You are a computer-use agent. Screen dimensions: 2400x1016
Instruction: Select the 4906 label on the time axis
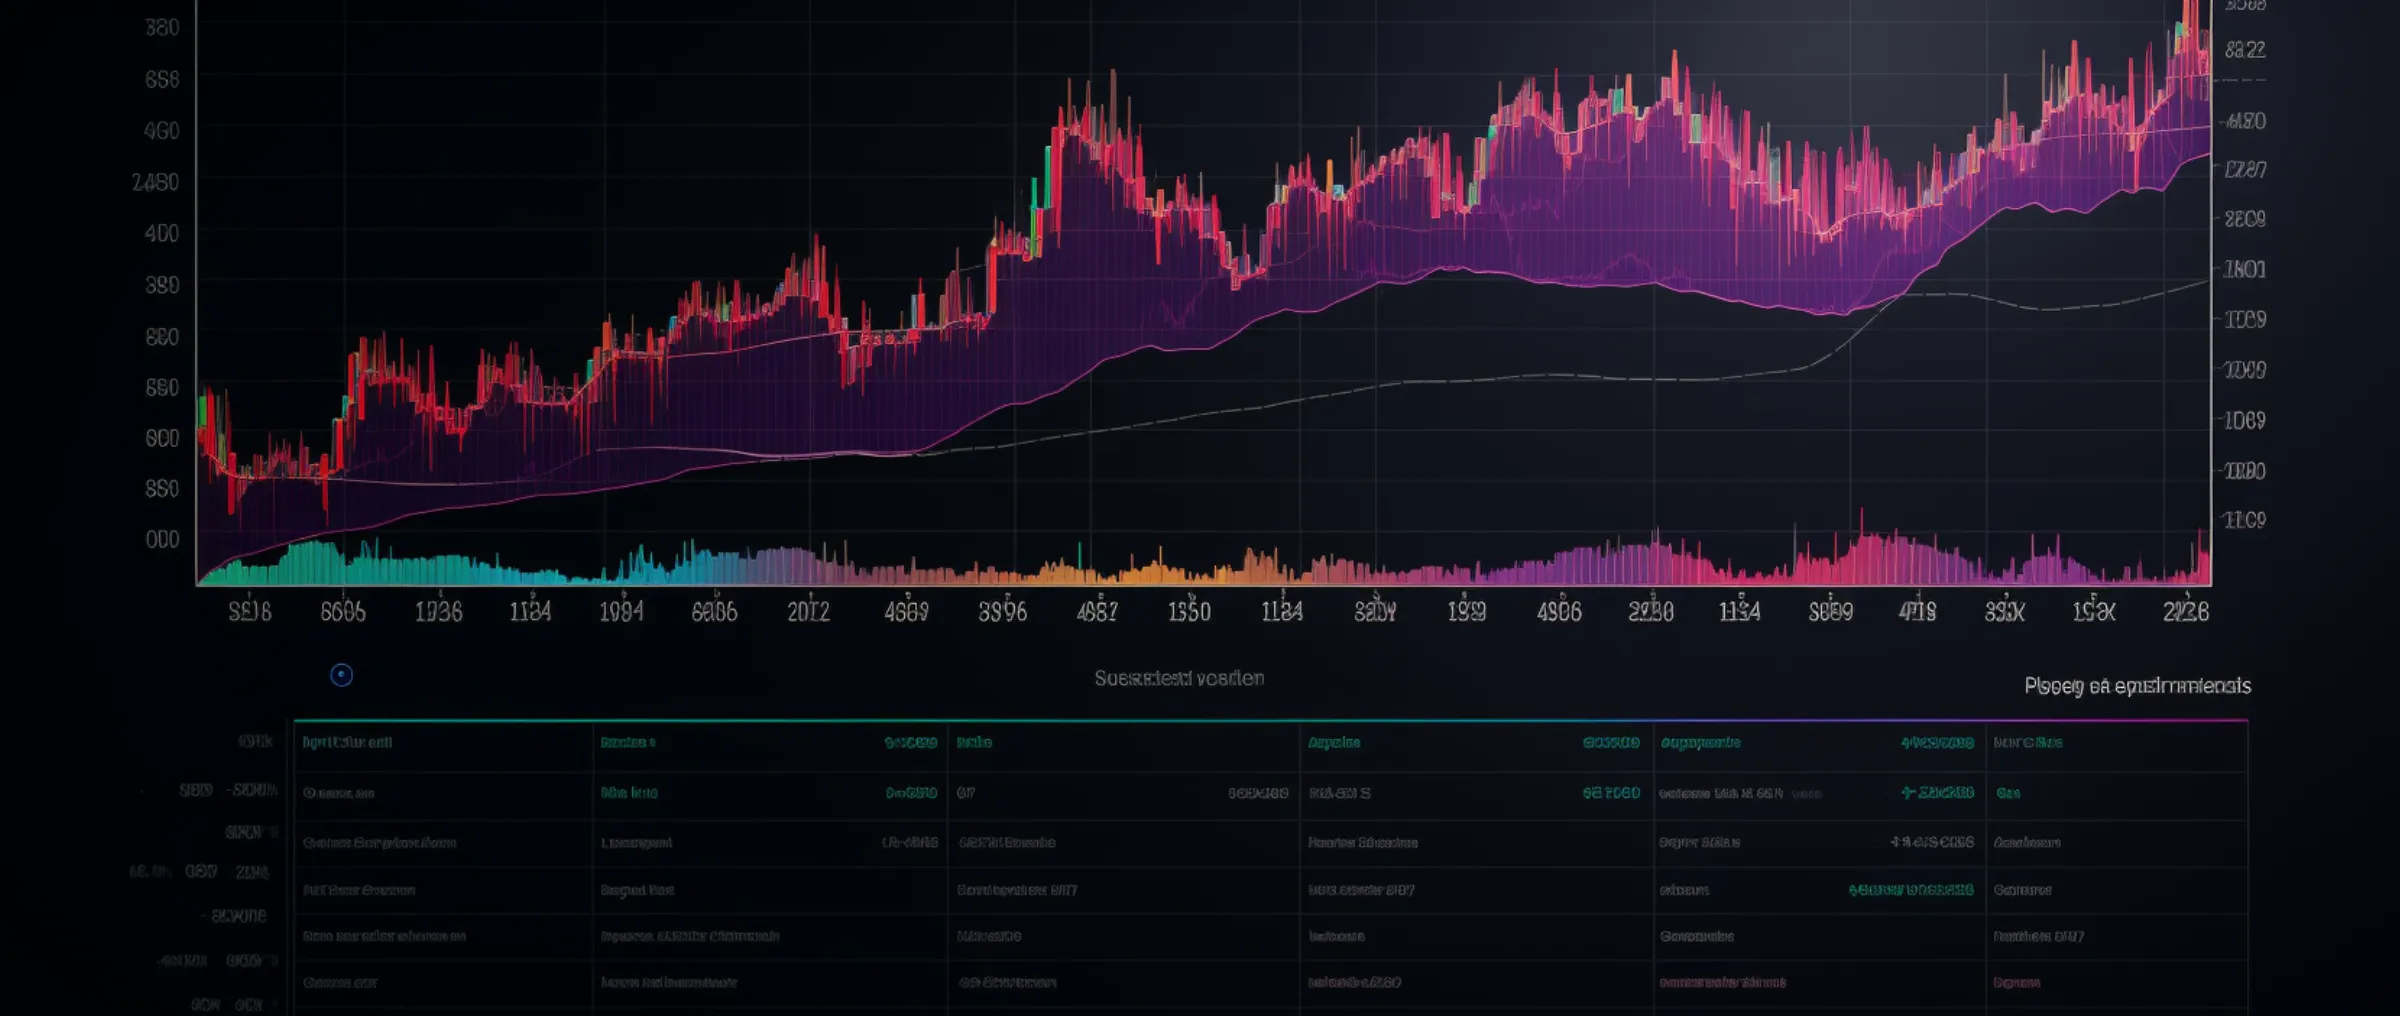tap(1559, 611)
